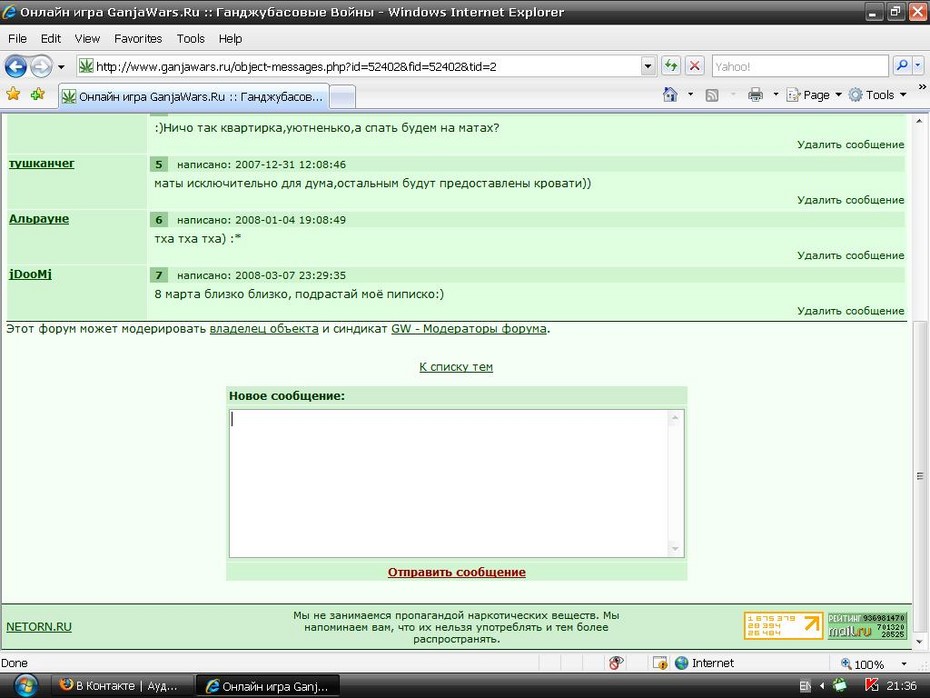Click the RSS feeds icon
This screenshot has height=698, width=930.
[712, 95]
